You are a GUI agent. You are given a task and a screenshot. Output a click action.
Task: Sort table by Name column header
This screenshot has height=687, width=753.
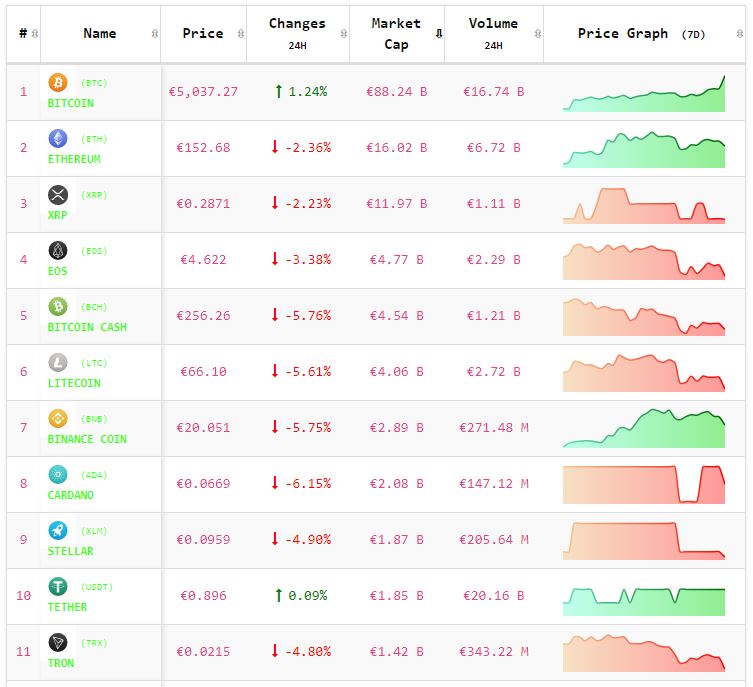[100, 34]
